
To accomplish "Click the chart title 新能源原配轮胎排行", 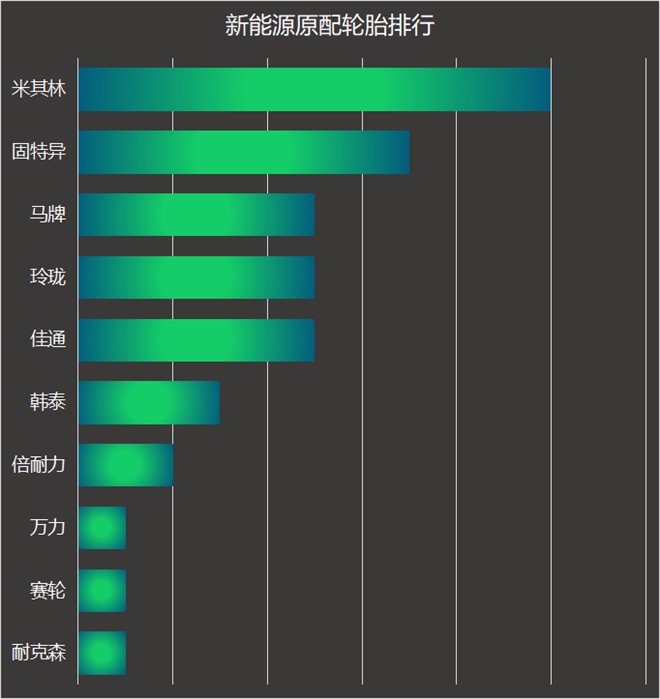I will 329,26.
